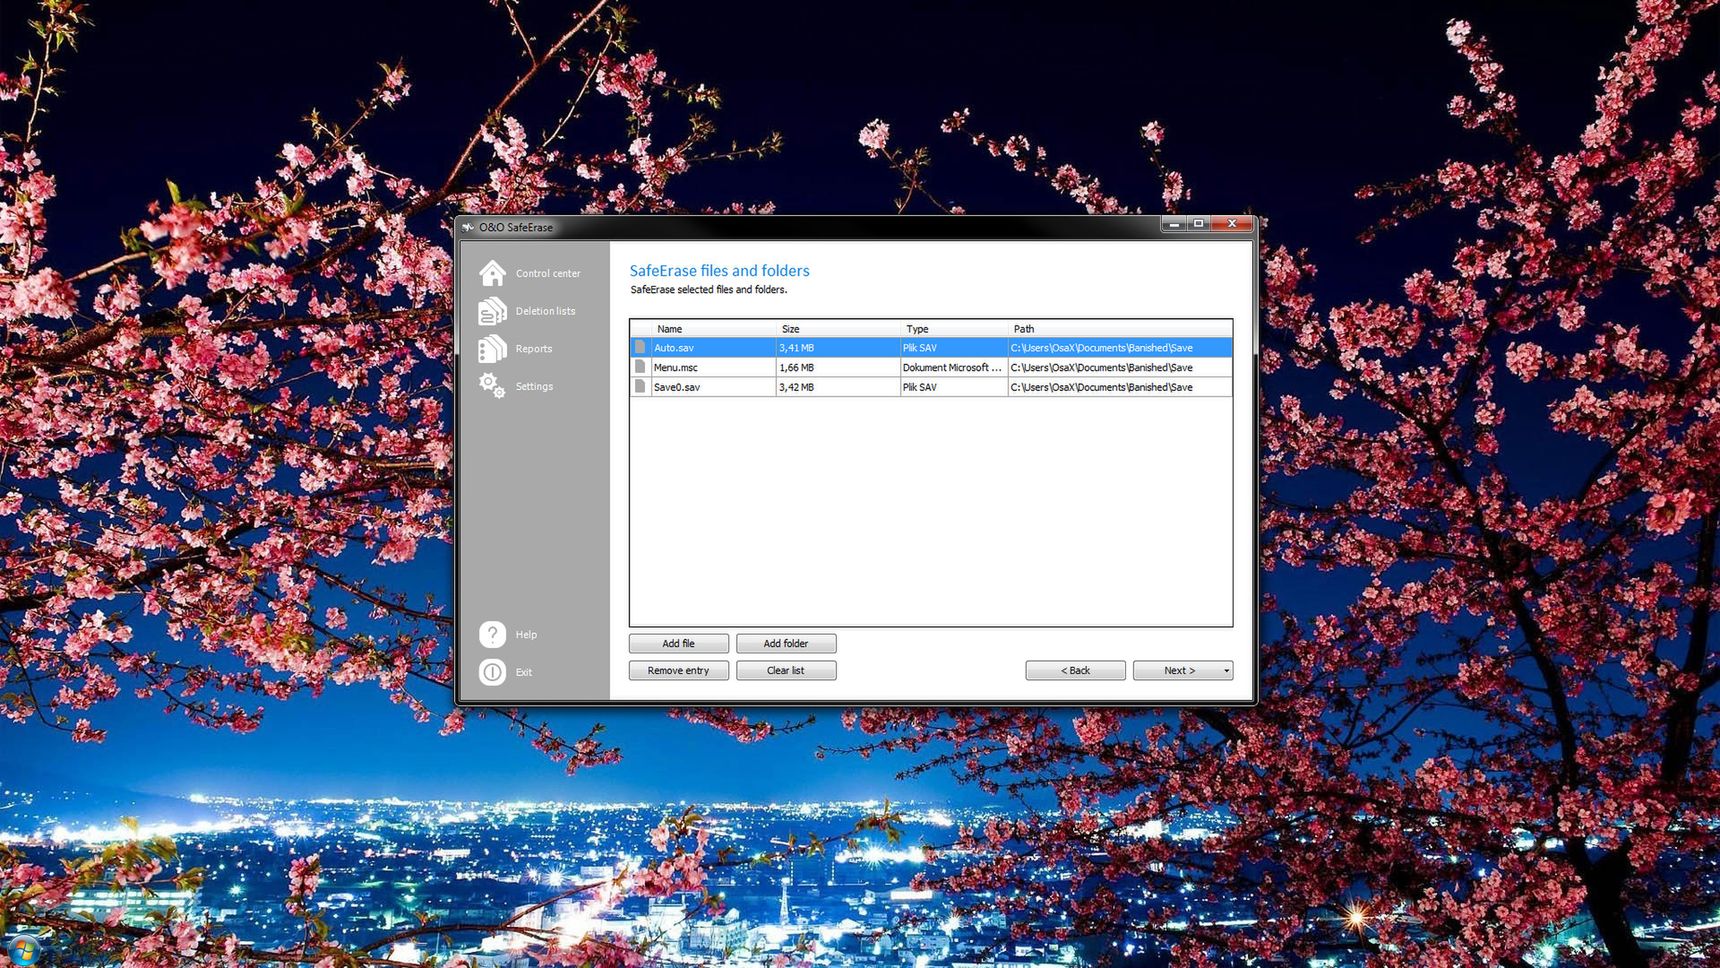Click the Clear list button
The height and width of the screenshot is (968, 1720).
point(786,670)
